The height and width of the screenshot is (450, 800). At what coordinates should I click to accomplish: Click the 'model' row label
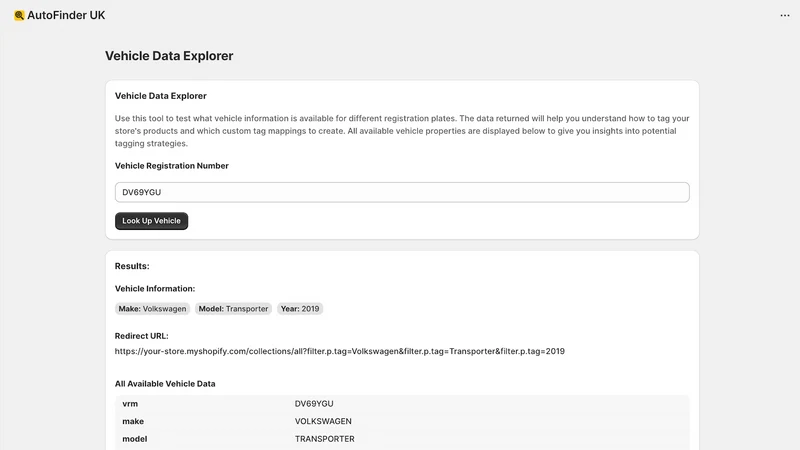point(135,439)
